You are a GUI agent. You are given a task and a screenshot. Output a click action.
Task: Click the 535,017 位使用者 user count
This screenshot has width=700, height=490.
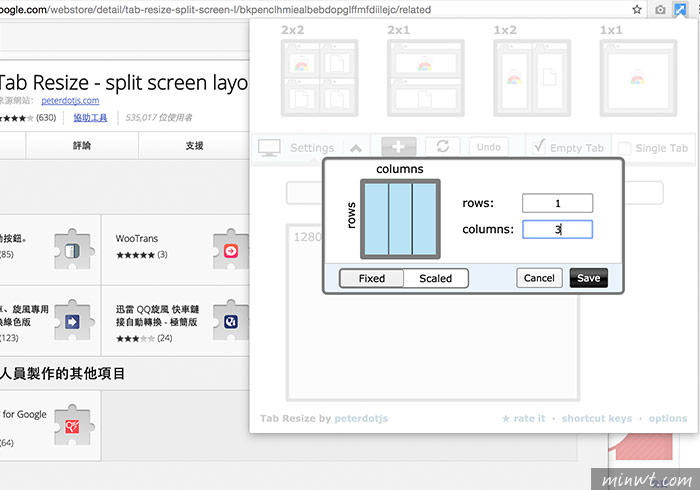158,117
